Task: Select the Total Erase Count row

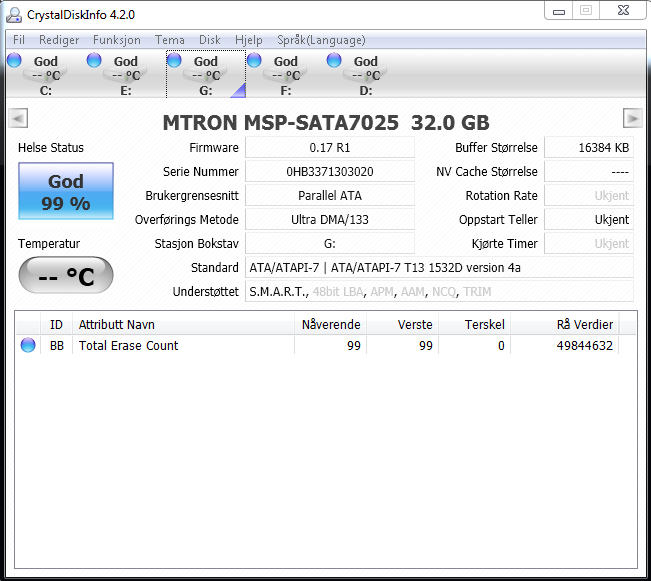Action: click(318, 346)
